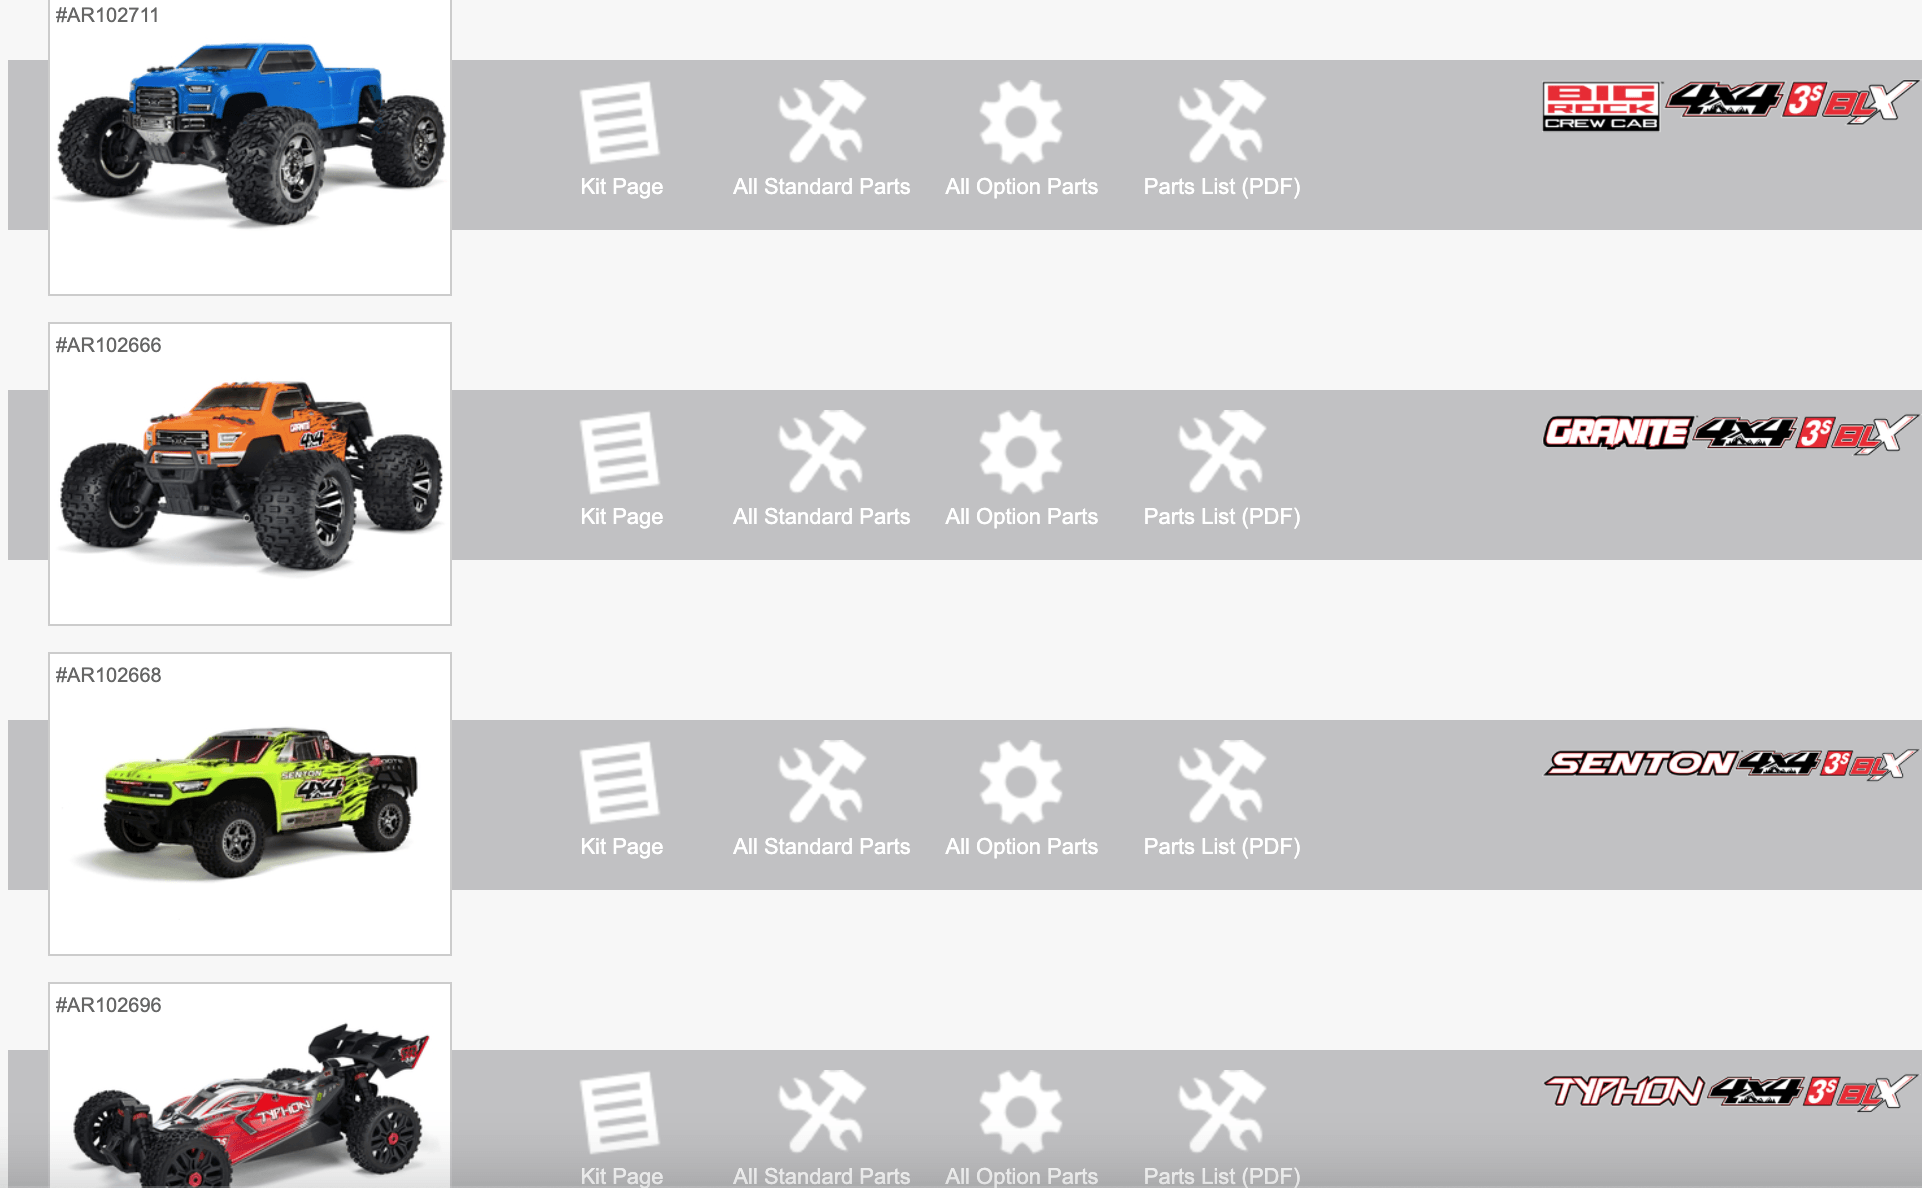Open Kit Page icon for Senton 4x4
This screenshot has height=1188, width=1922.
point(620,782)
